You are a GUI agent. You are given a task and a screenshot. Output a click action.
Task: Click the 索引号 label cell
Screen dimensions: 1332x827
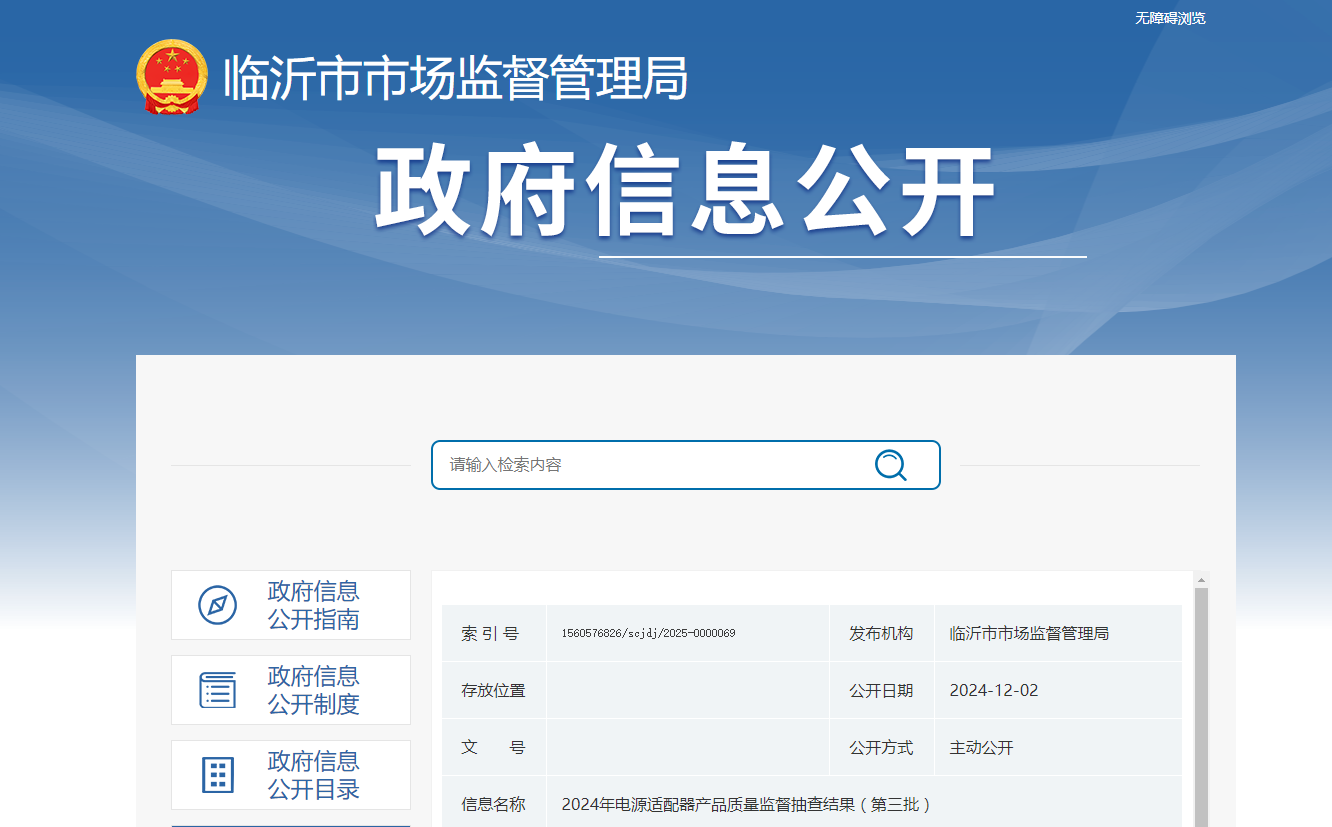tap(494, 633)
